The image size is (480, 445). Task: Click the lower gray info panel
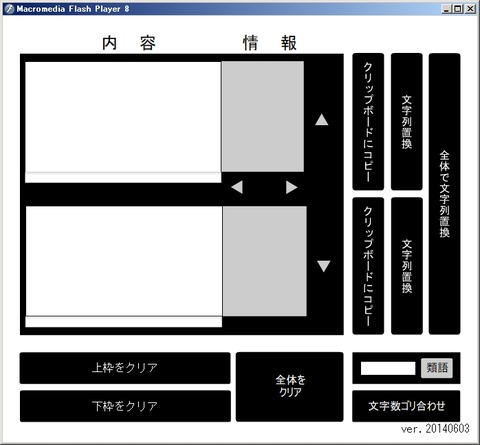tap(265, 261)
